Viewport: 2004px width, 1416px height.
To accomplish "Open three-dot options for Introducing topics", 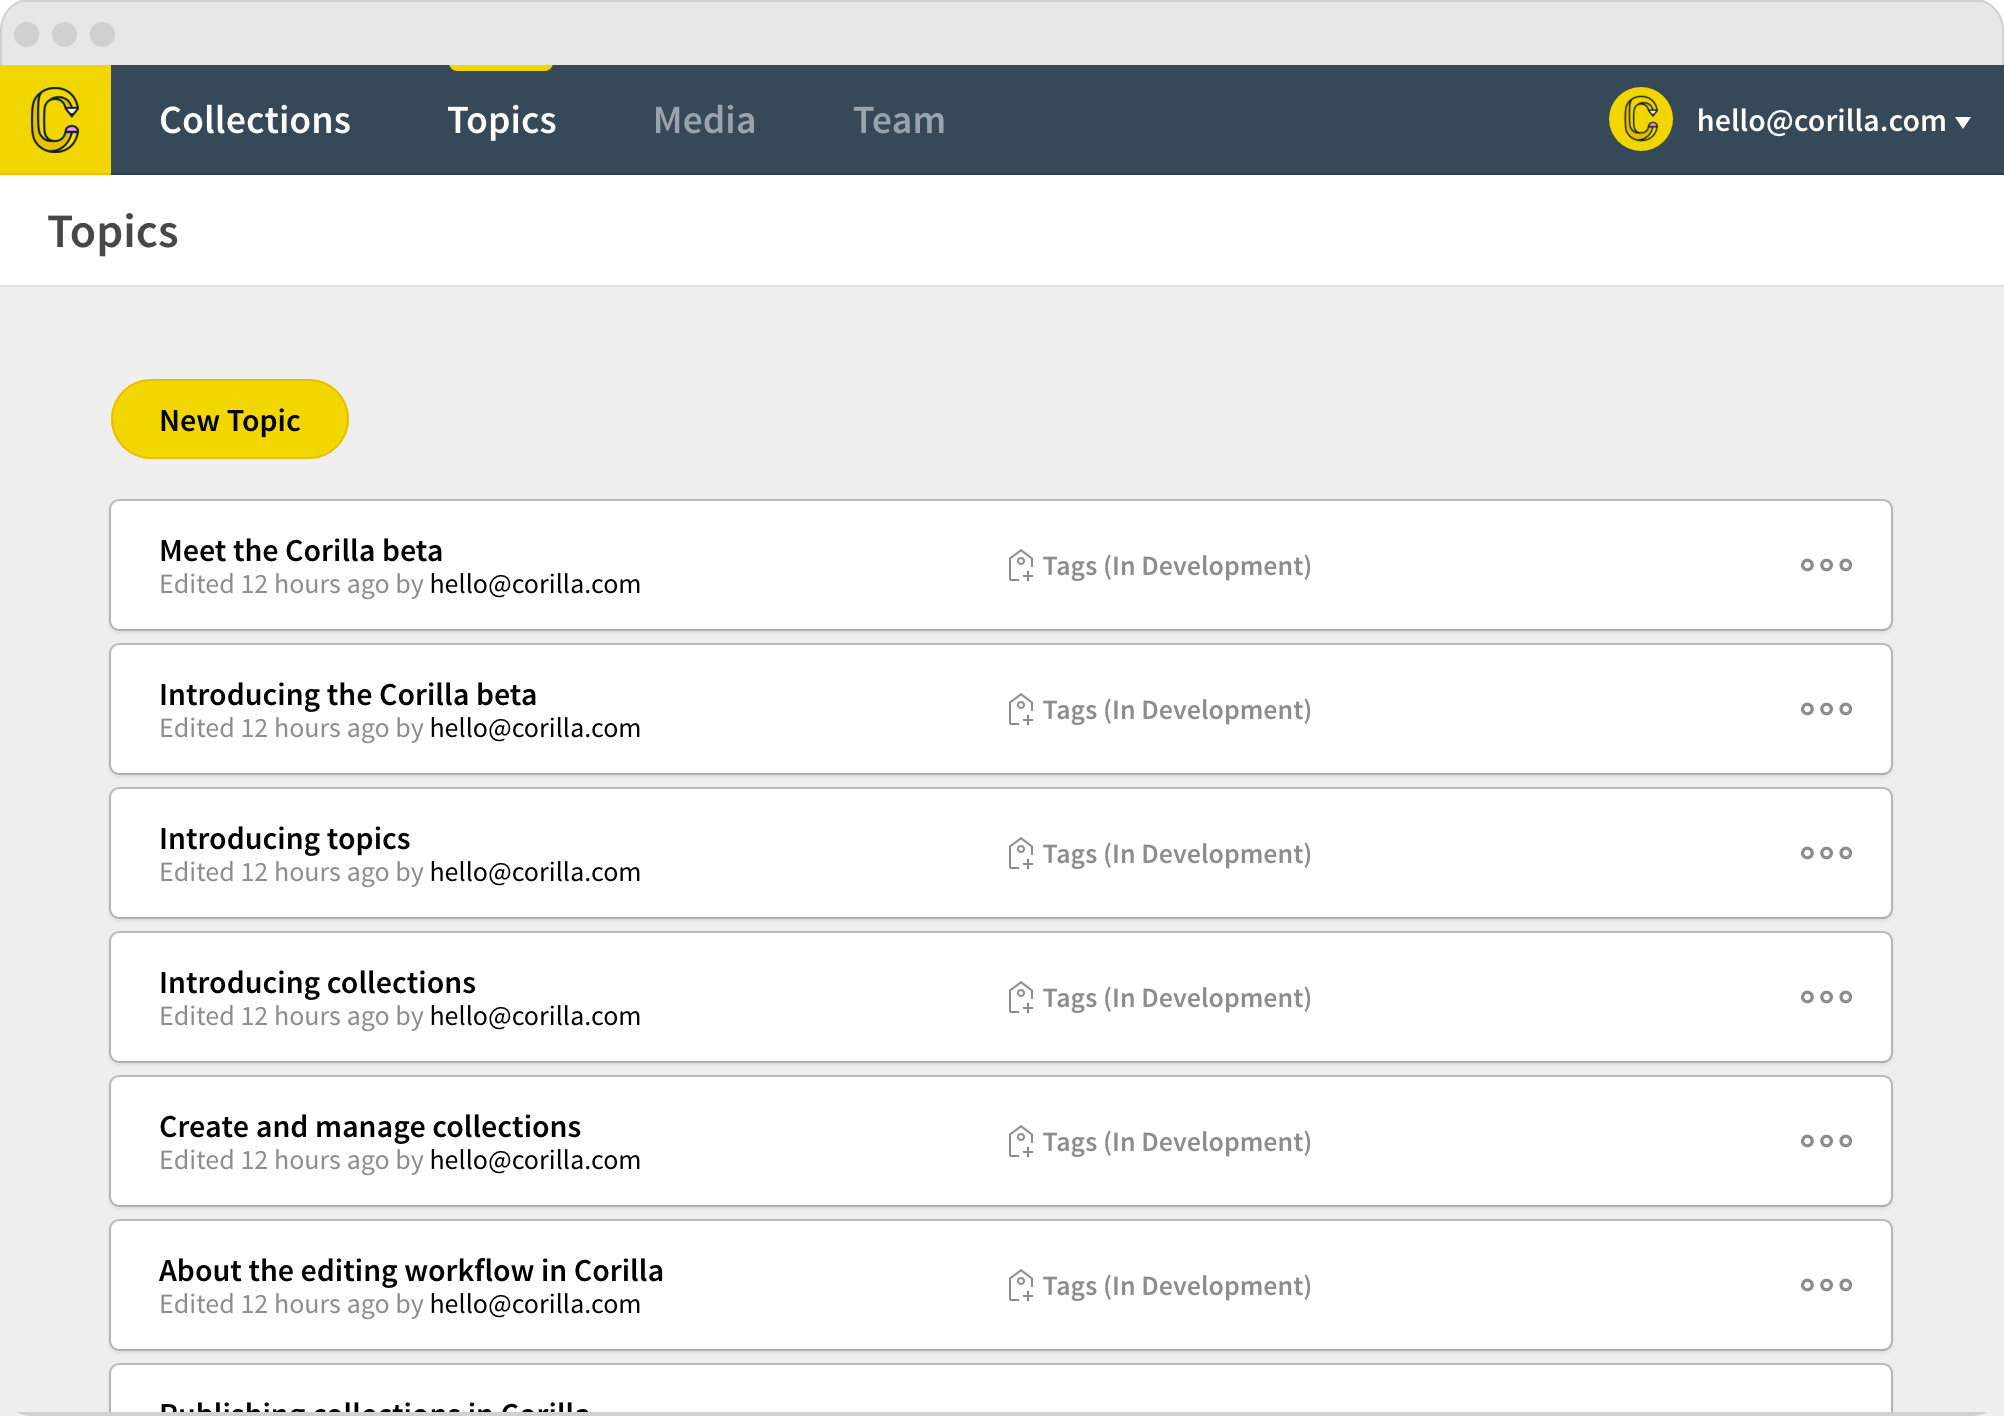I will [1826, 853].
